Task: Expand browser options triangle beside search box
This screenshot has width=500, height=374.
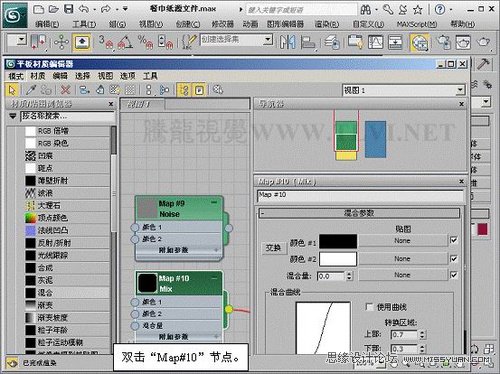Action: point(13,116)
